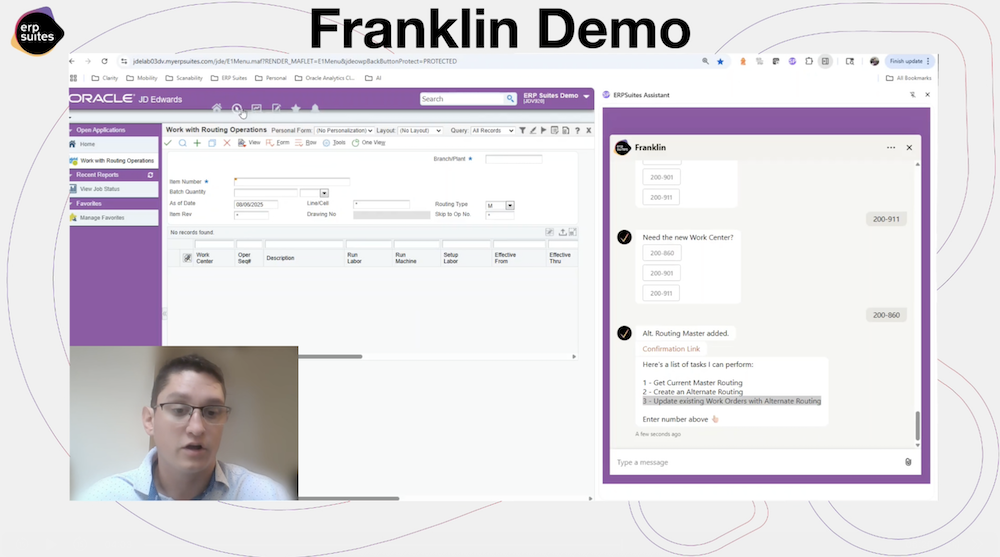The width and height of the screenshot is (1000, 557).
Task: Open the Confirmation Link in chat
Action: [671, 349]
